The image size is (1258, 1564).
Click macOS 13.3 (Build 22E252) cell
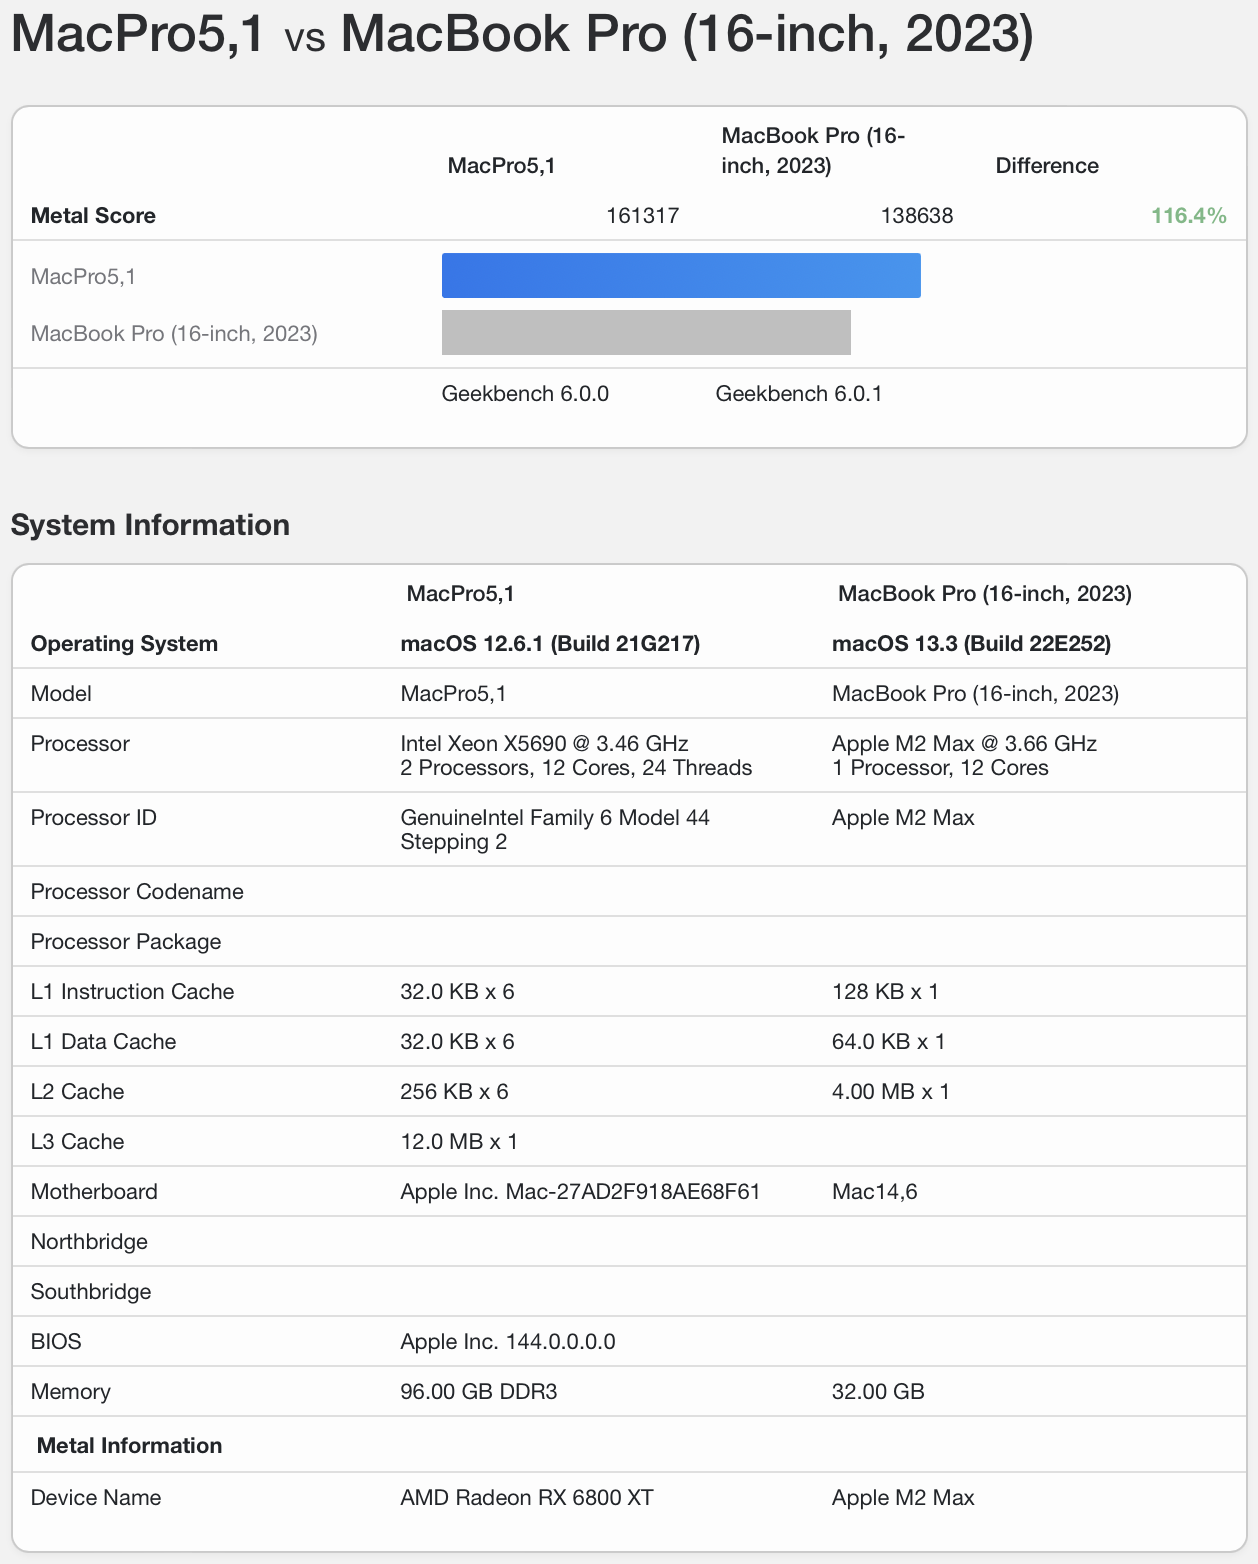point(972,644)
